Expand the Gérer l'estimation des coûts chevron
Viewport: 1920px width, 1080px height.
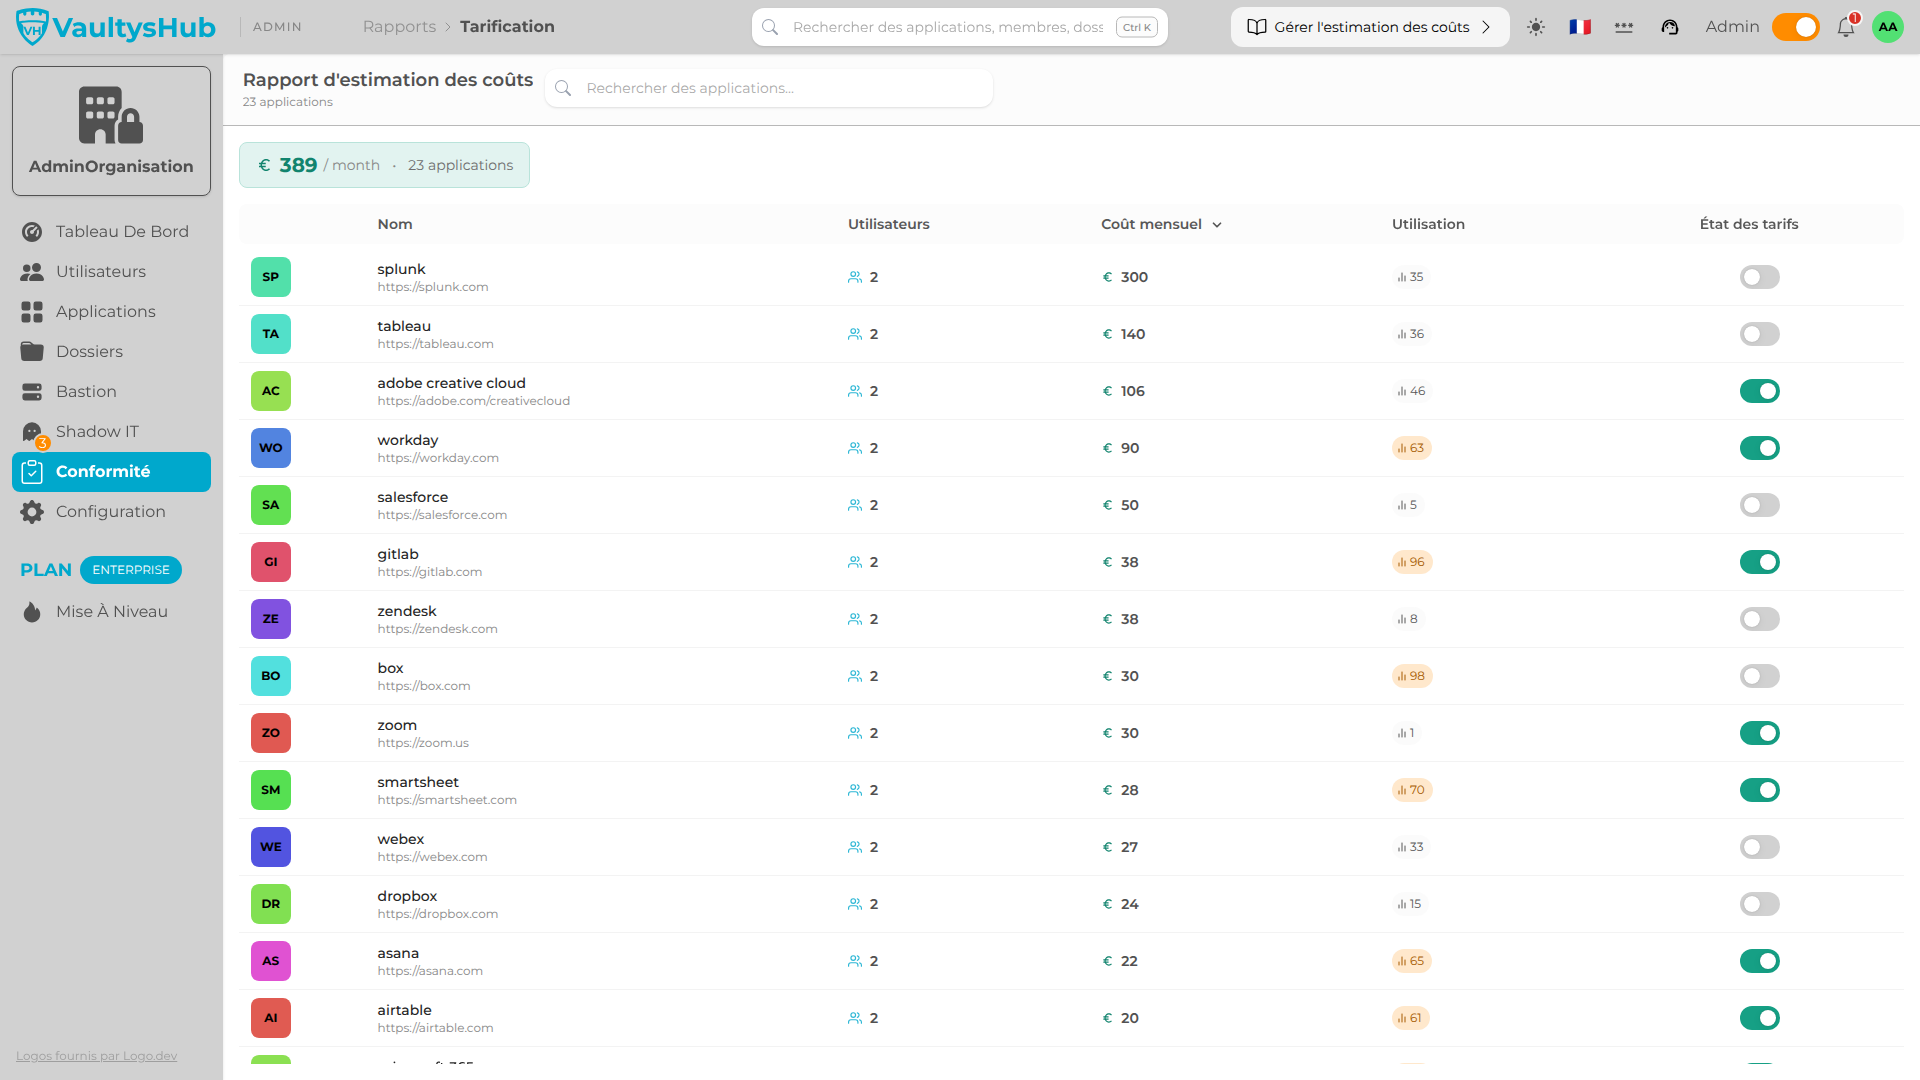click(1486, 27)
